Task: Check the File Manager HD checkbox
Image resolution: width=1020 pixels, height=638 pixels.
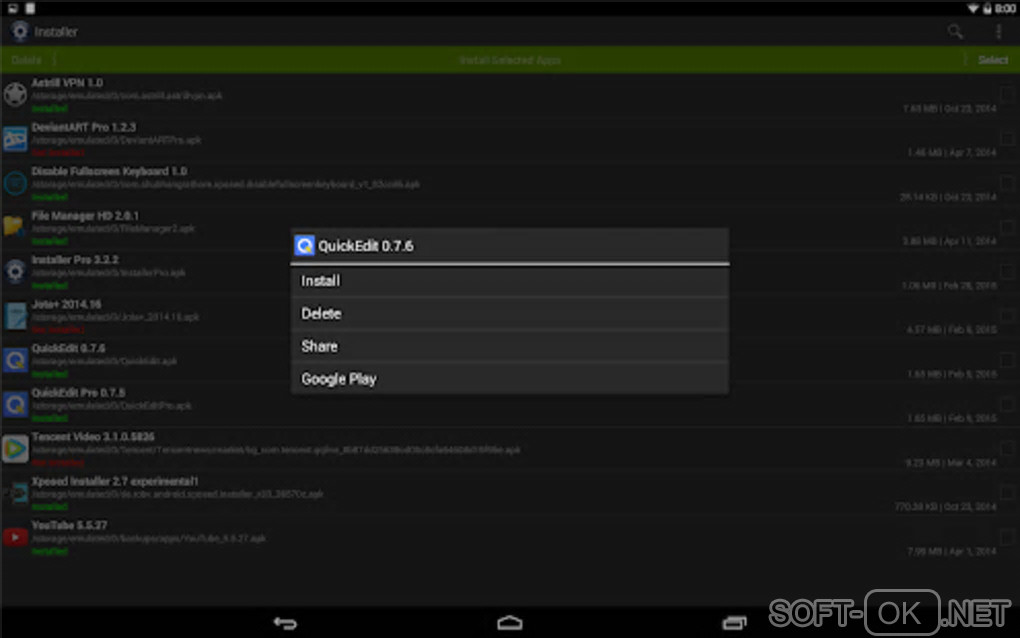Action: tap(1007, 227)
